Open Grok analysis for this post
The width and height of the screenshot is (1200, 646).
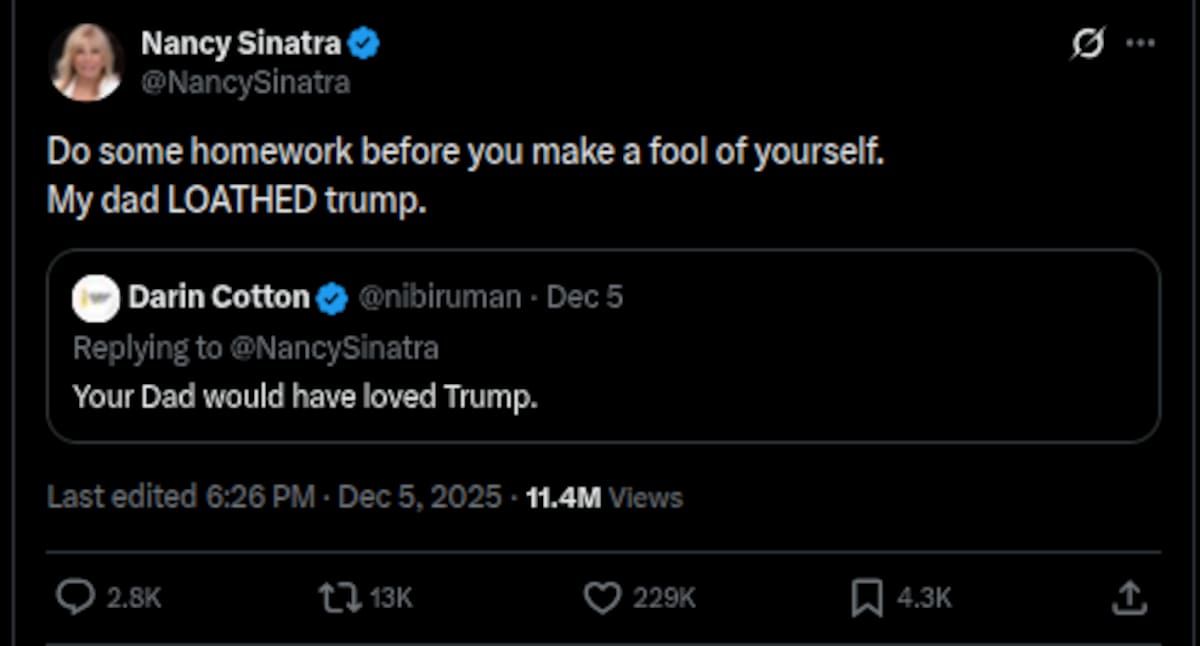[x=1089, y=40]
